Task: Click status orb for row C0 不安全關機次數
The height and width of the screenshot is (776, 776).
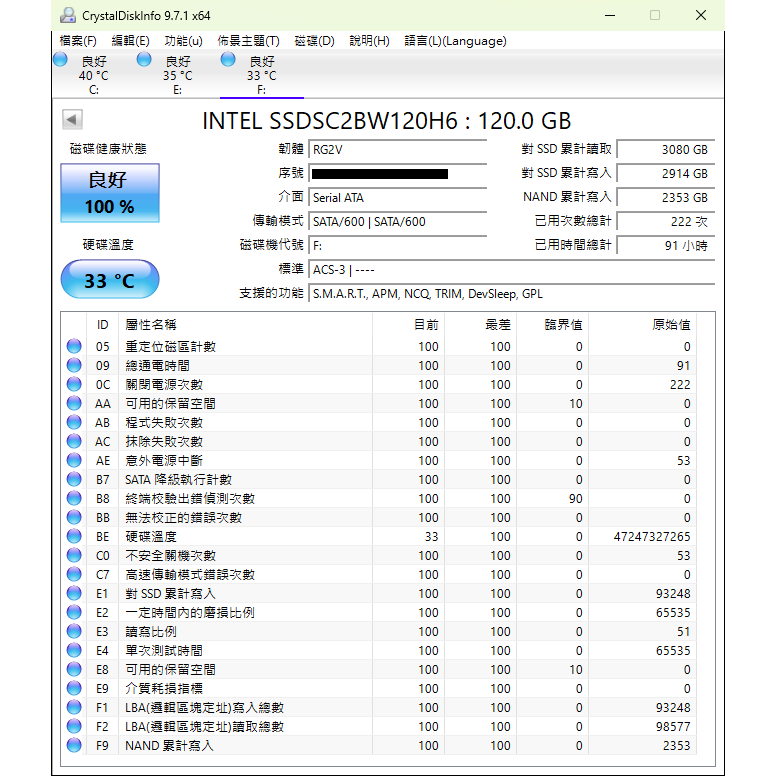Action: [74, 555]
